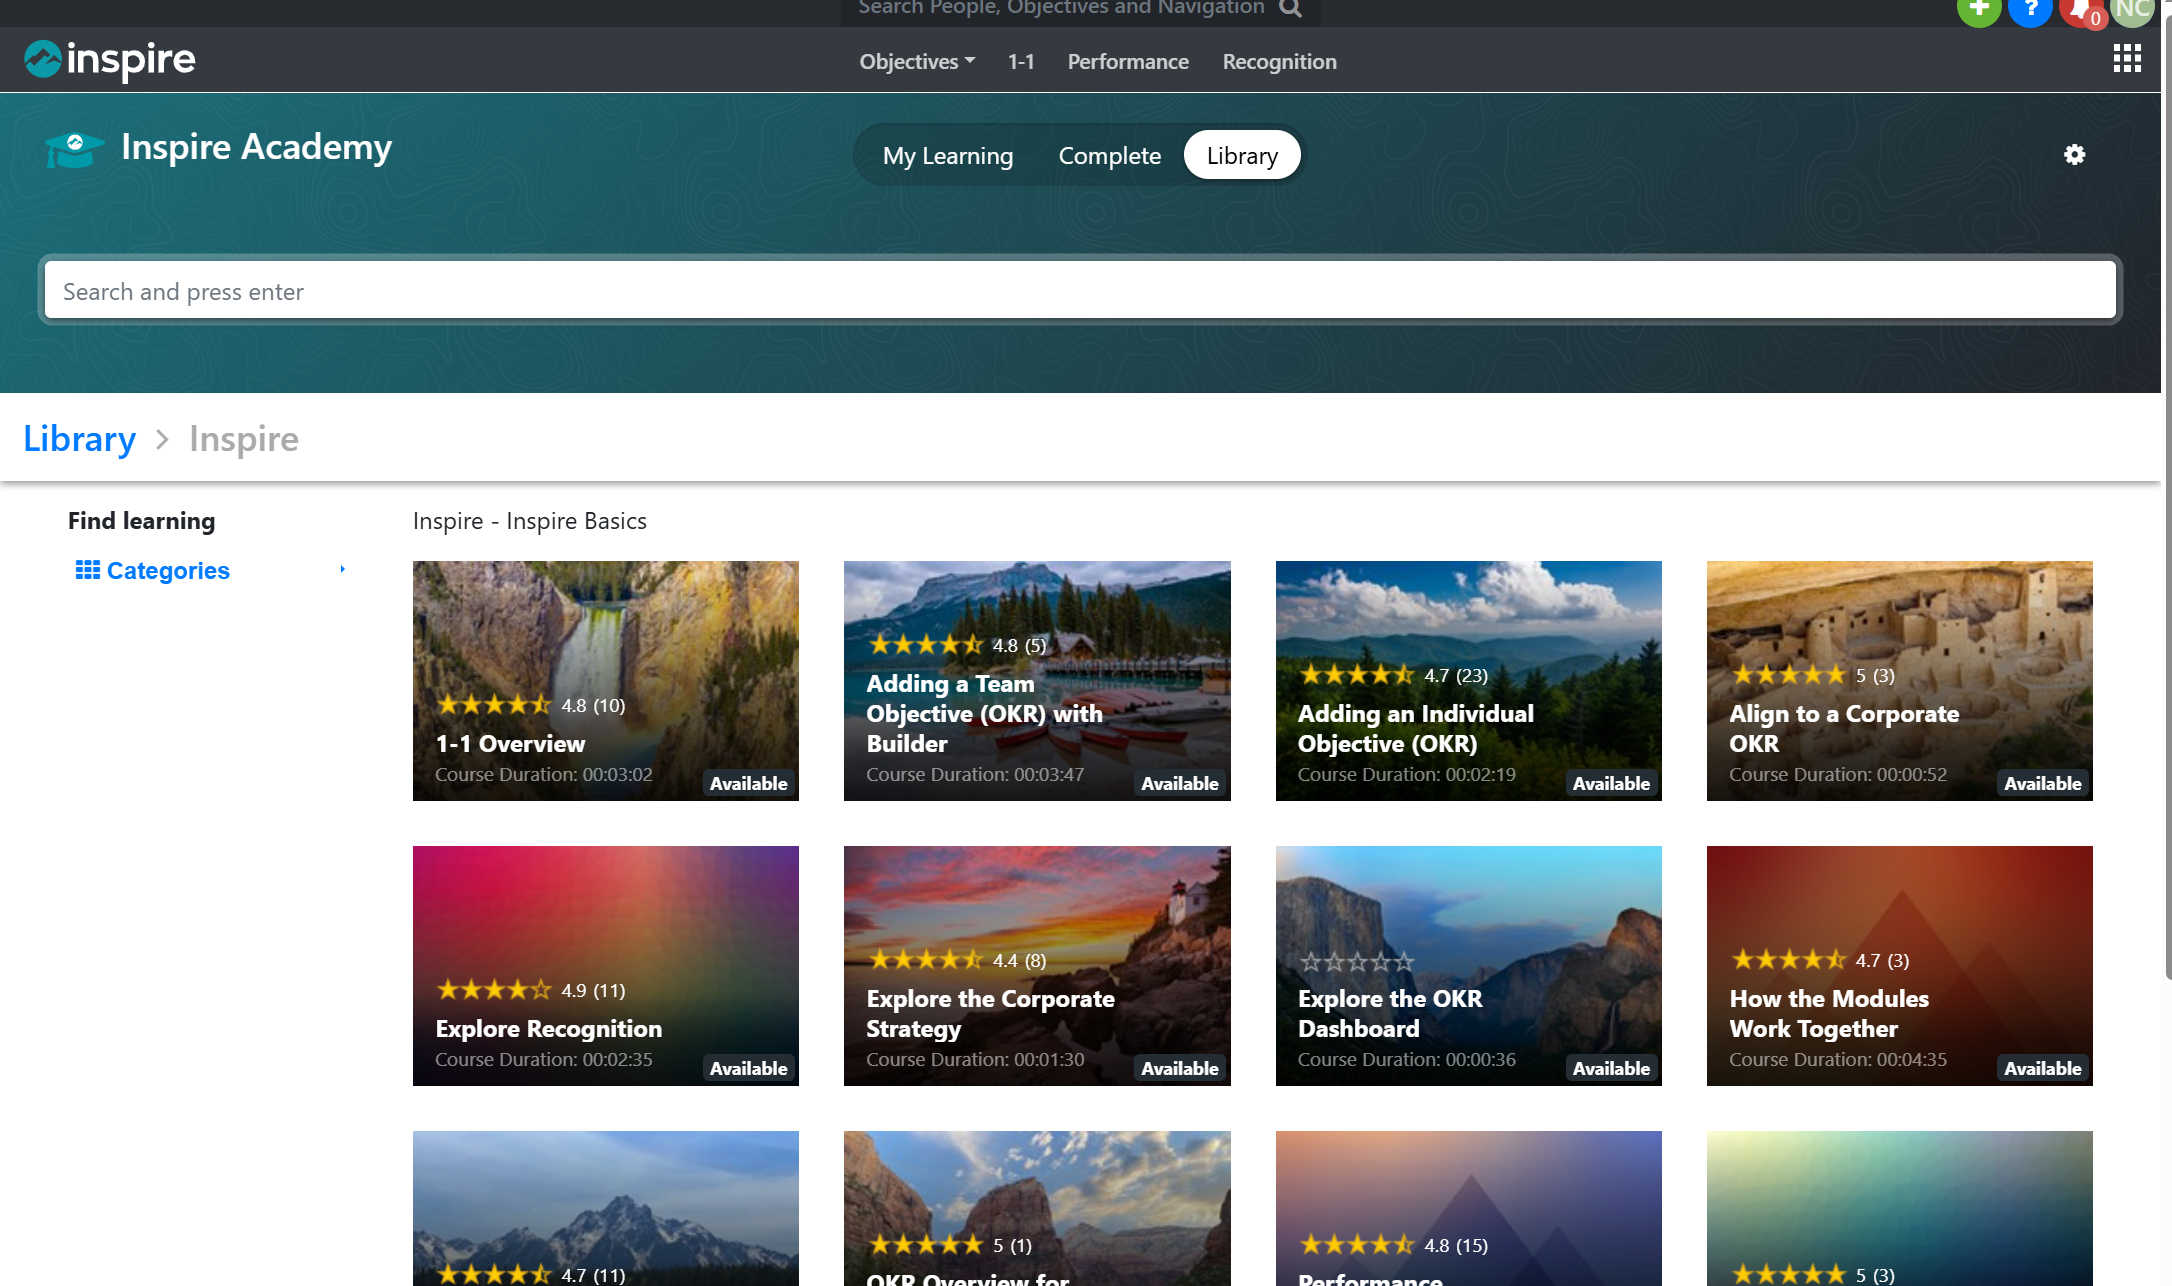This screenshot has height=1286, width=2172.
Task: Click the Library breadcrumb link
Action: point(80,439)
